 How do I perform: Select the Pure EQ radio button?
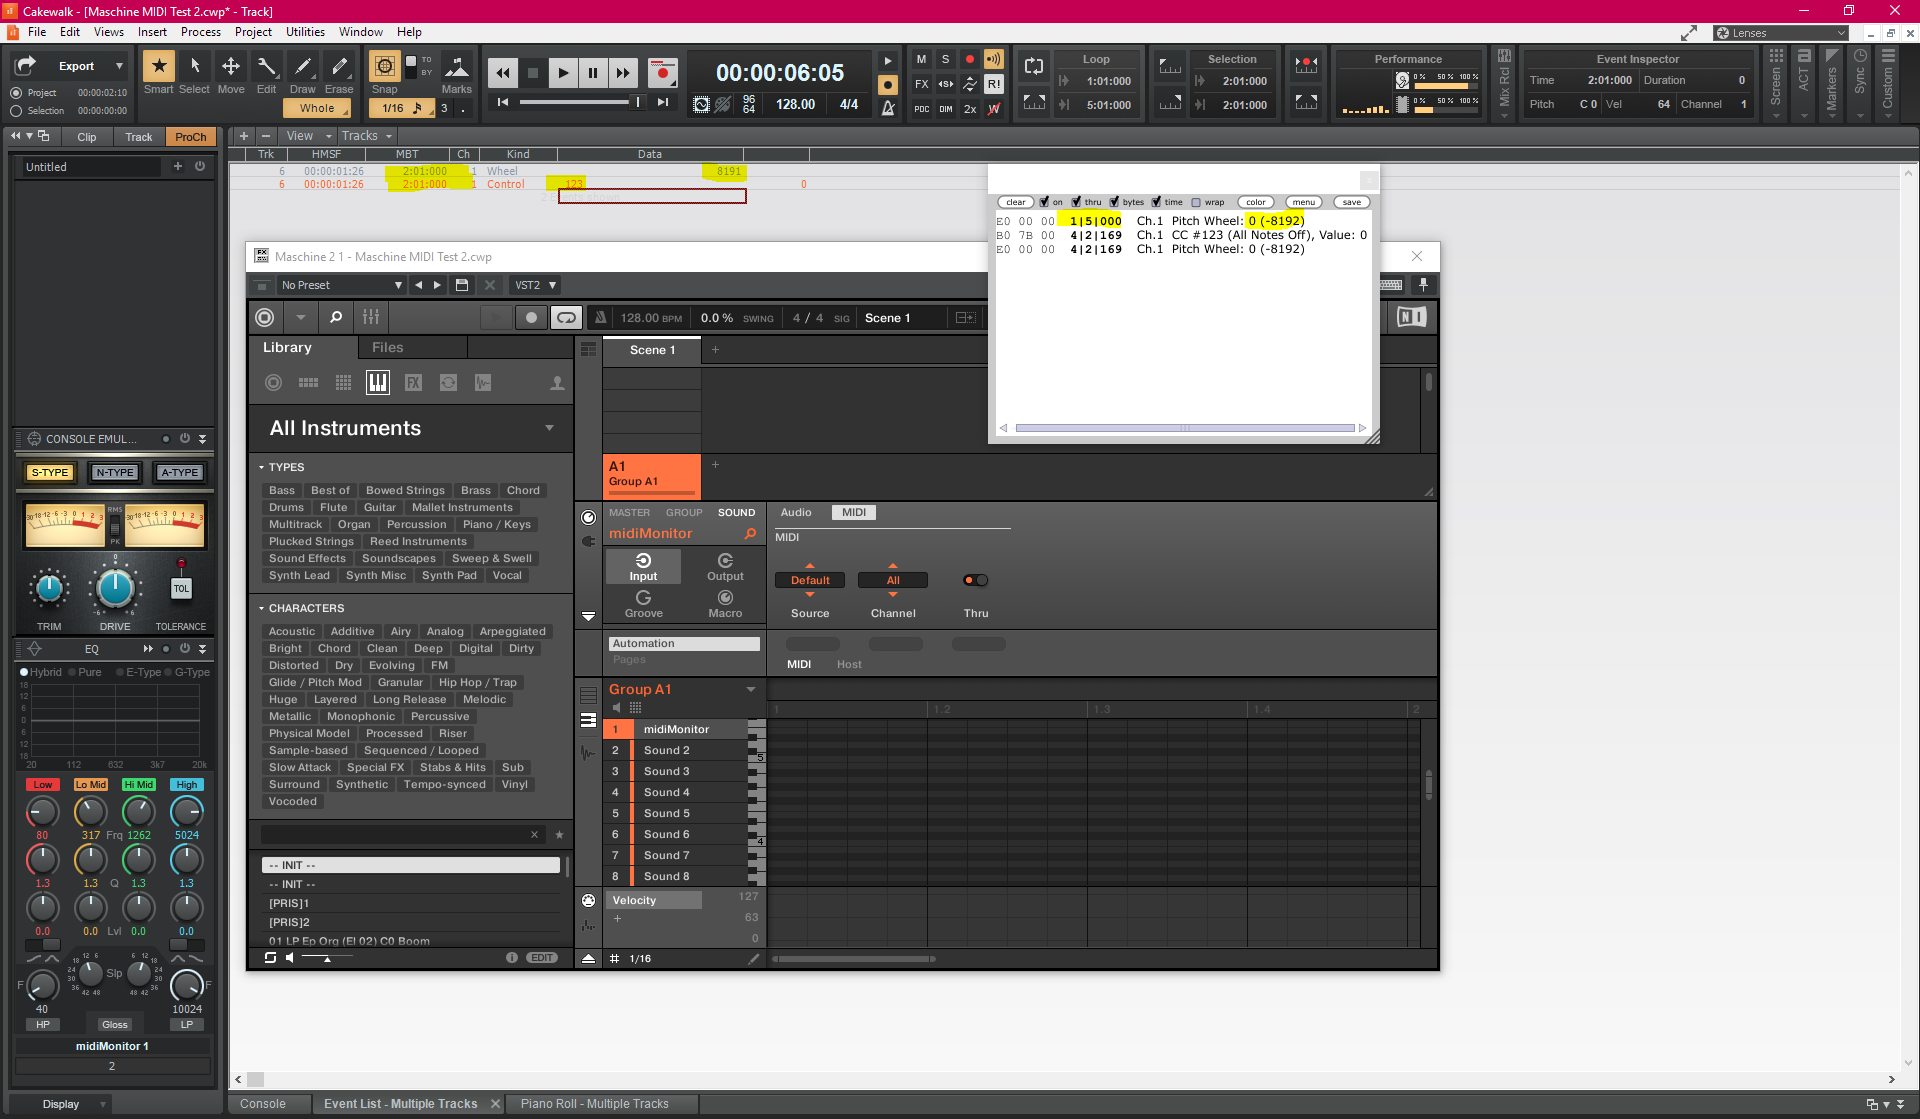(x=73, y=672)
